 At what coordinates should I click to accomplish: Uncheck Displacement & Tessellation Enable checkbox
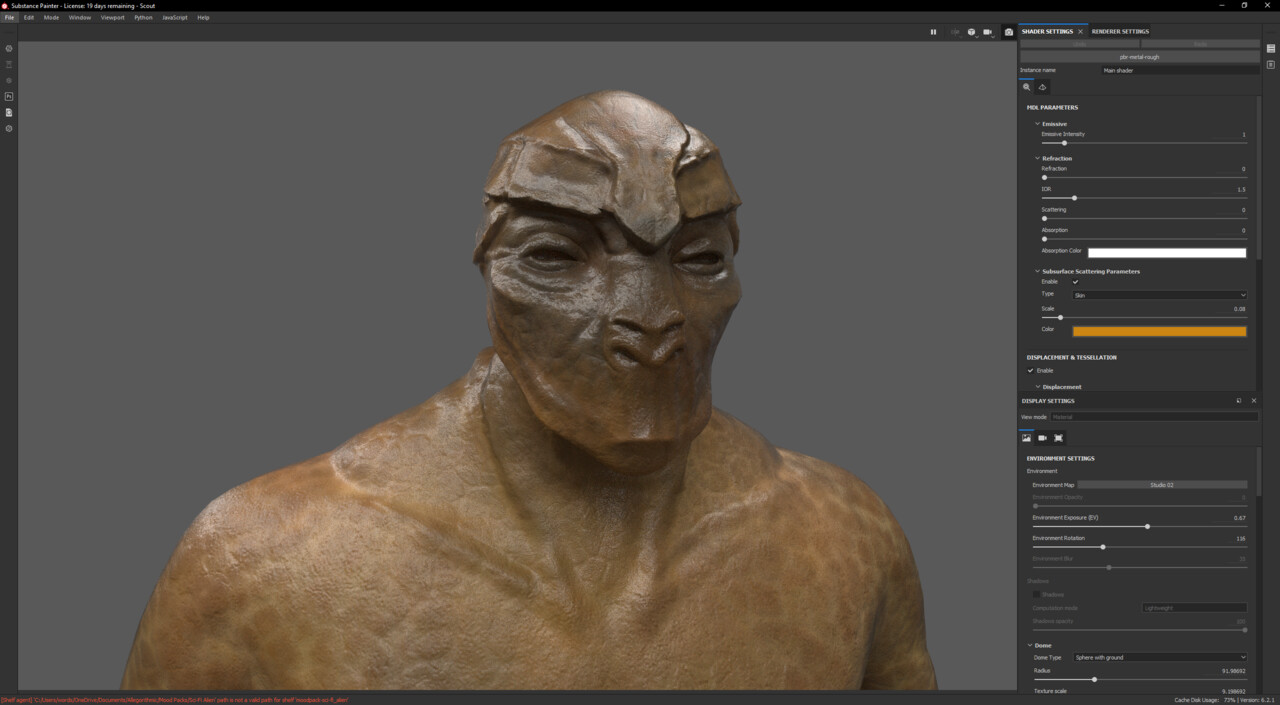tap(1031, 370)
